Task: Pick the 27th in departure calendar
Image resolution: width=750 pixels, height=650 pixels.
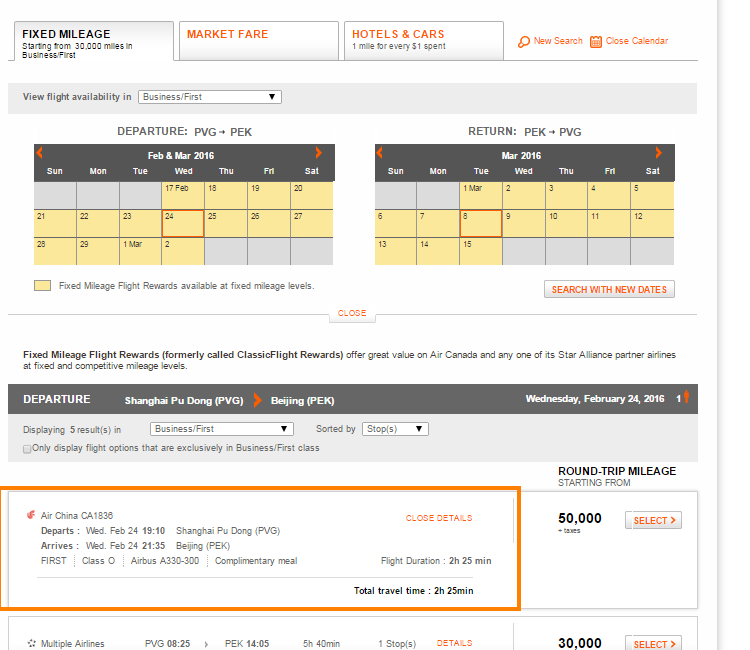Action: (x=311, y=223)
